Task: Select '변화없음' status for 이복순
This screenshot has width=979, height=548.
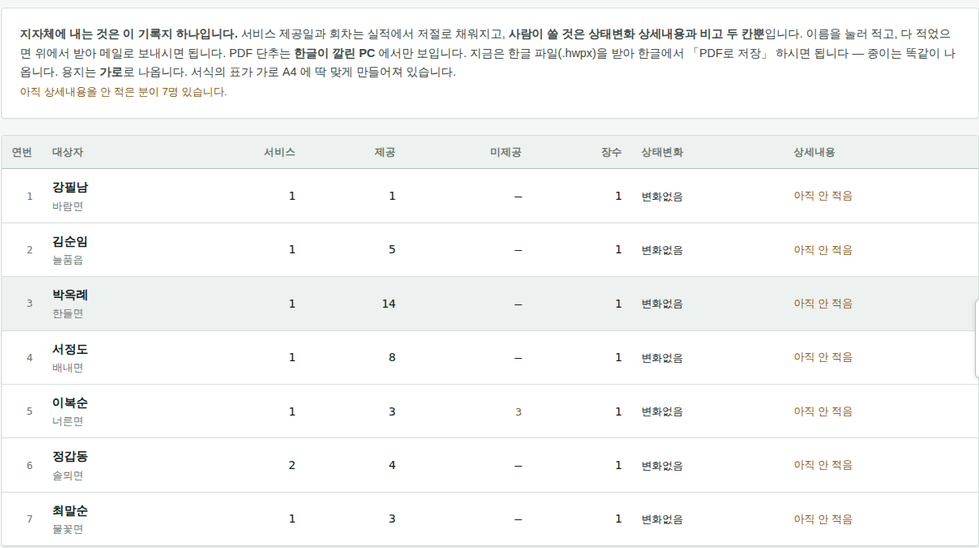Action: (662, 412)
